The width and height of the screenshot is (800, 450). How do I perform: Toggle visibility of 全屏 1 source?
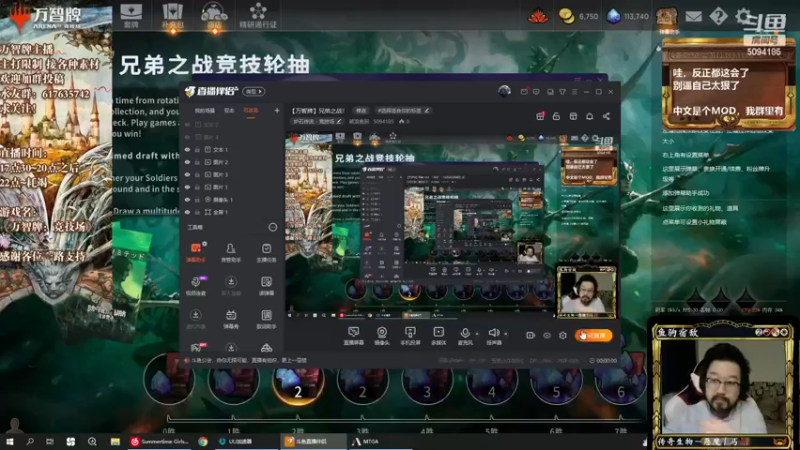pyautogui.click(x=187, y=212)
